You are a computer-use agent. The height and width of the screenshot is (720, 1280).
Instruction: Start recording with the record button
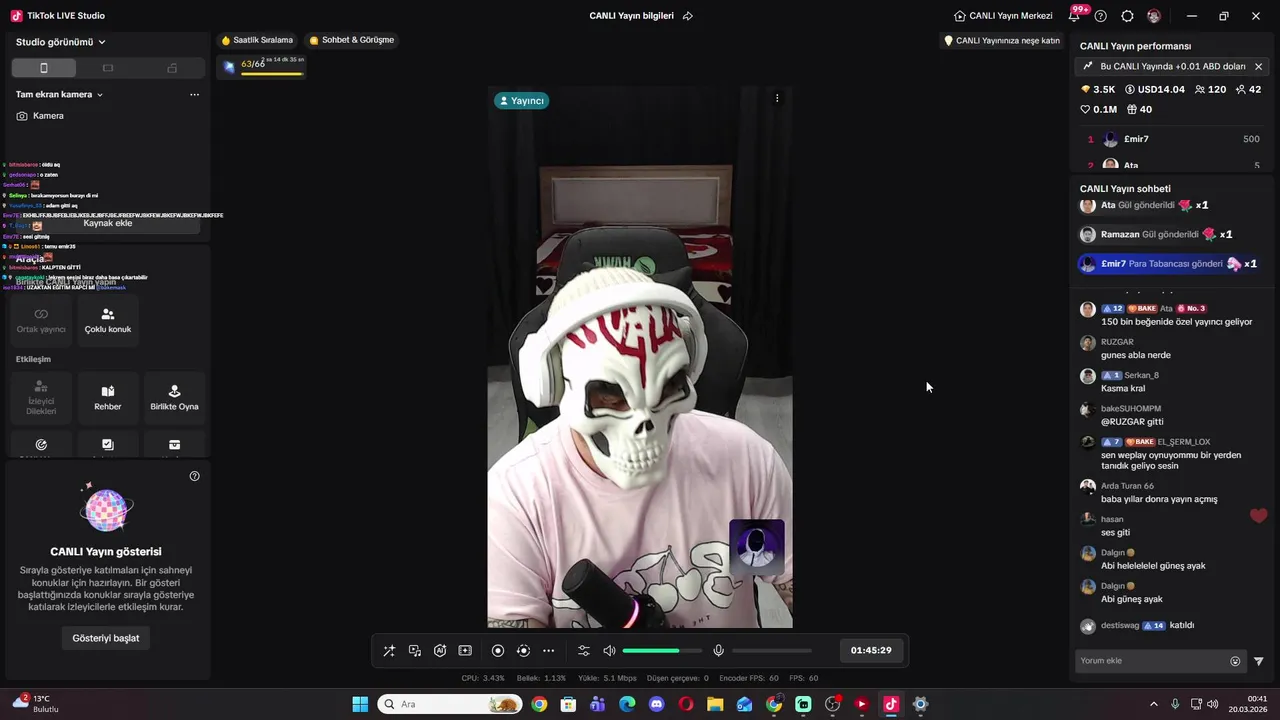498,651
